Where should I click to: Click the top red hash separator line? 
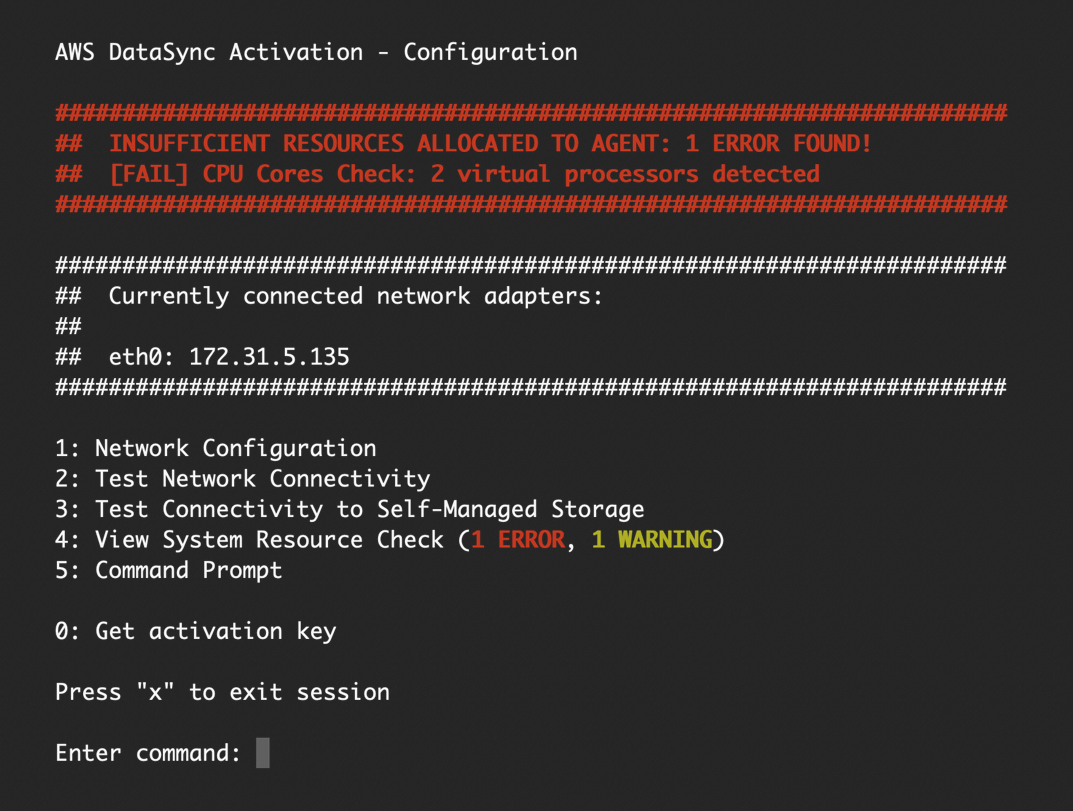(x=531, y=113)
